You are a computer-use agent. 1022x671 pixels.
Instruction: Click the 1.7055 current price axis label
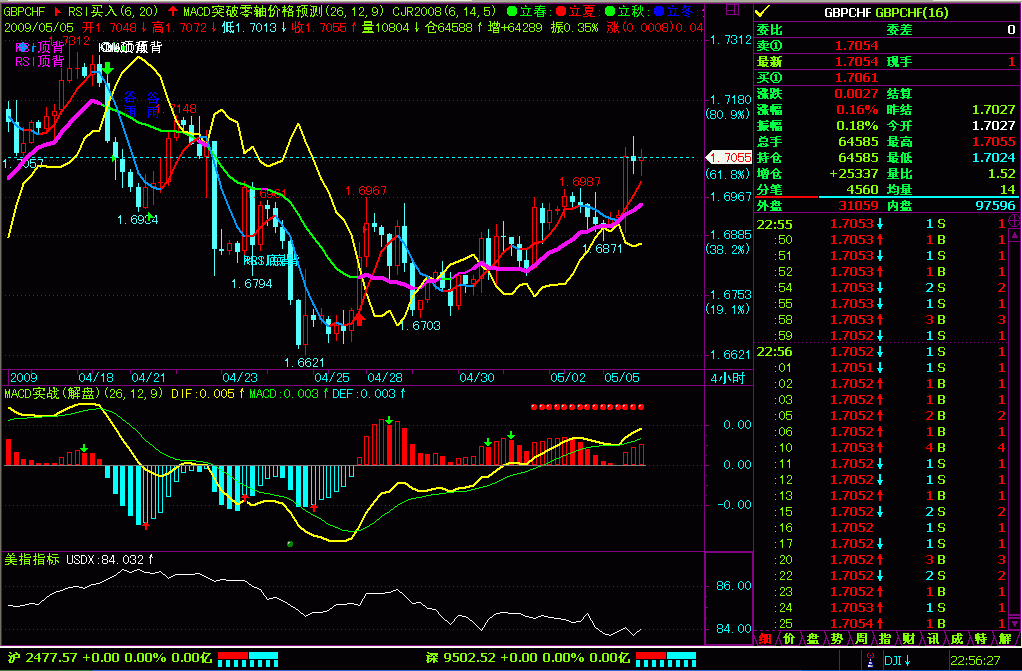click(x=729, y=158)
